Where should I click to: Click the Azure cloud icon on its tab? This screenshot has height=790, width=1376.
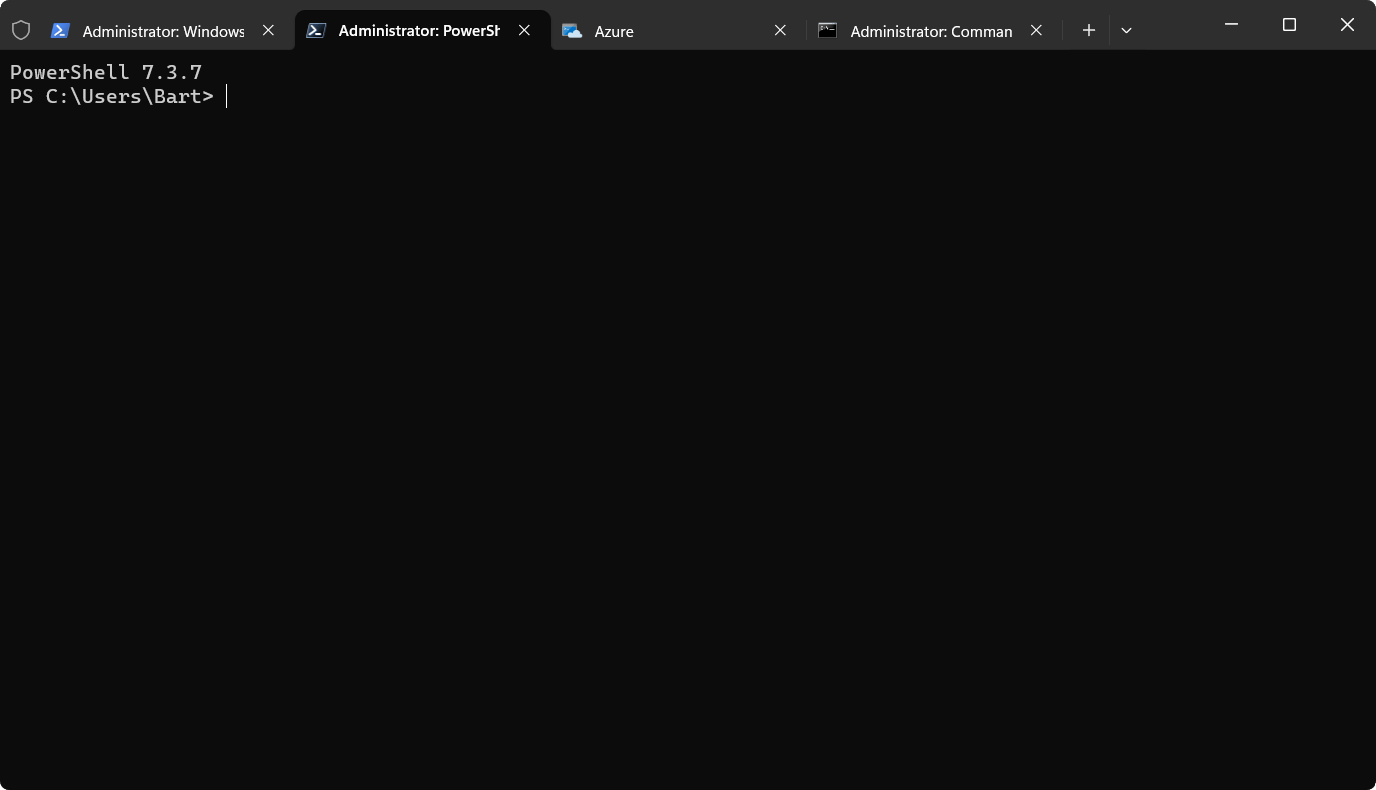[x=572, y=31]
